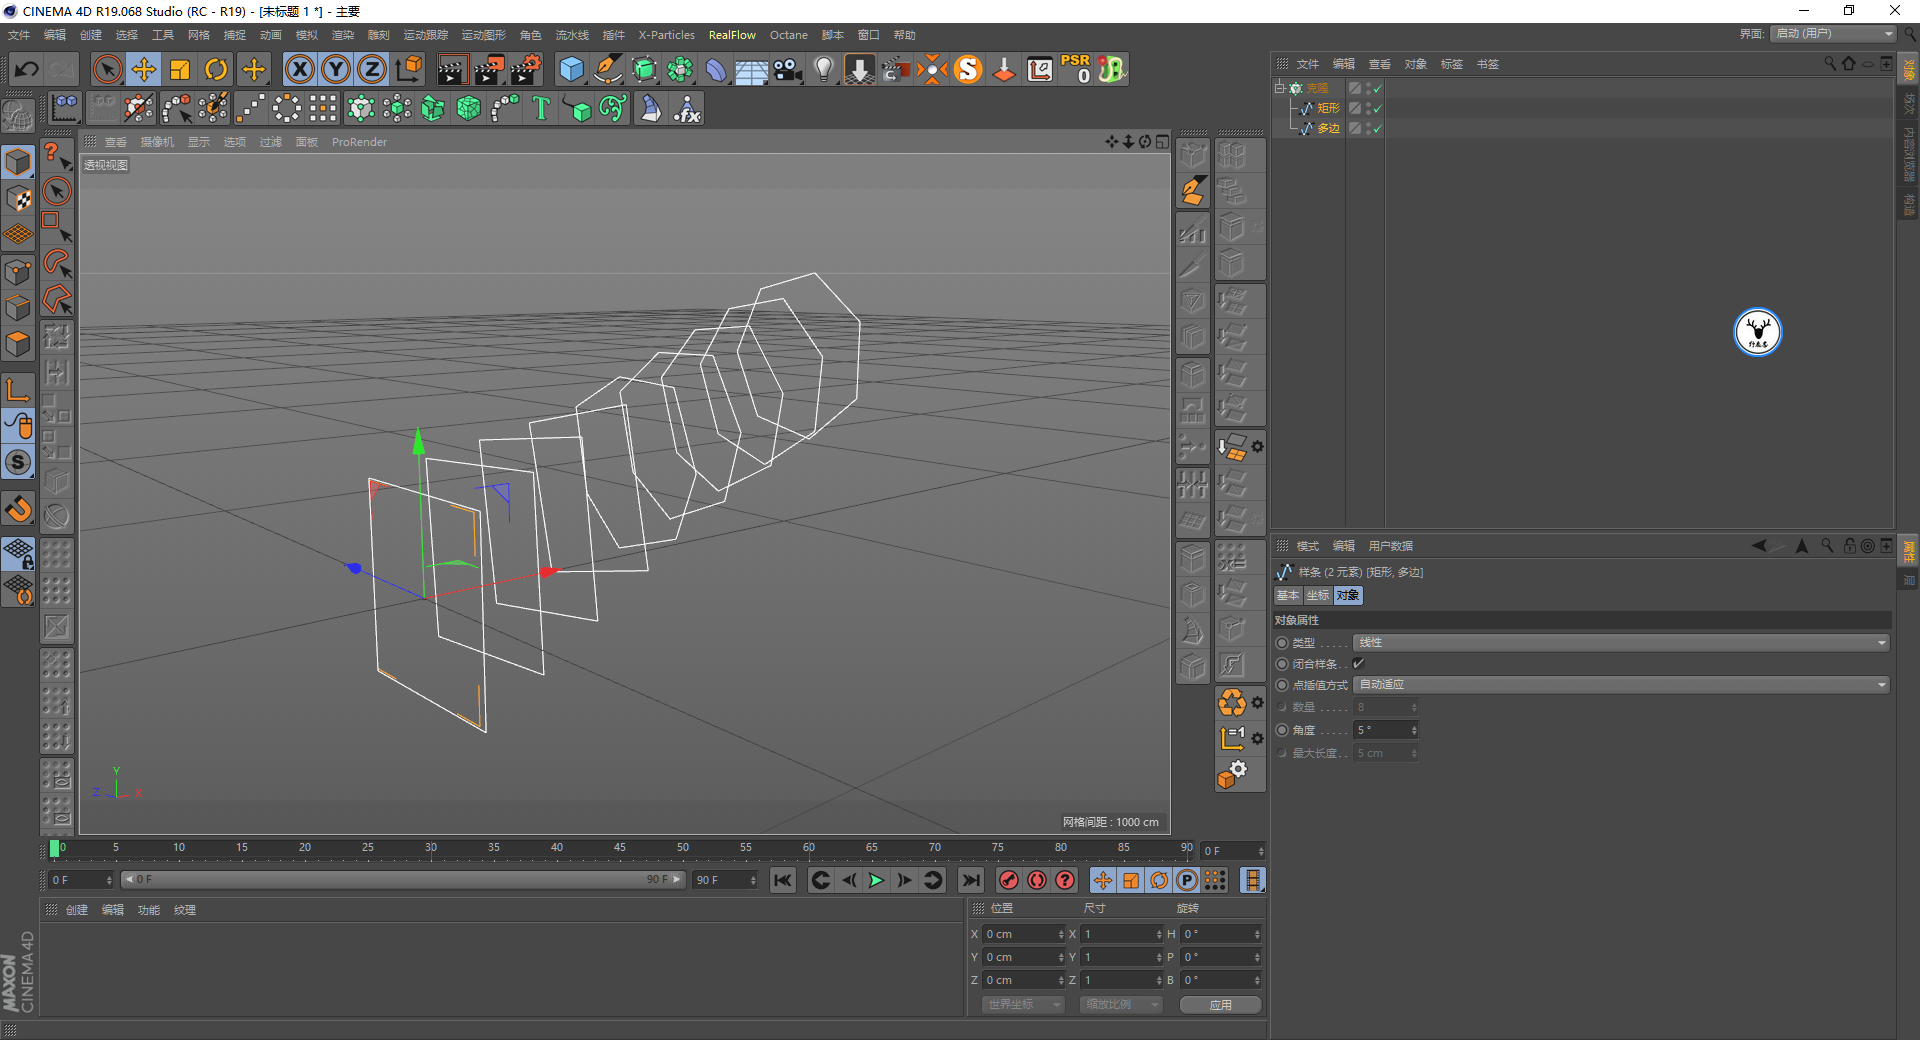The height and width of the screenshot is (1040, 1920).
Task: Click frame 45 on the timeline ruler
Action: 620,848
